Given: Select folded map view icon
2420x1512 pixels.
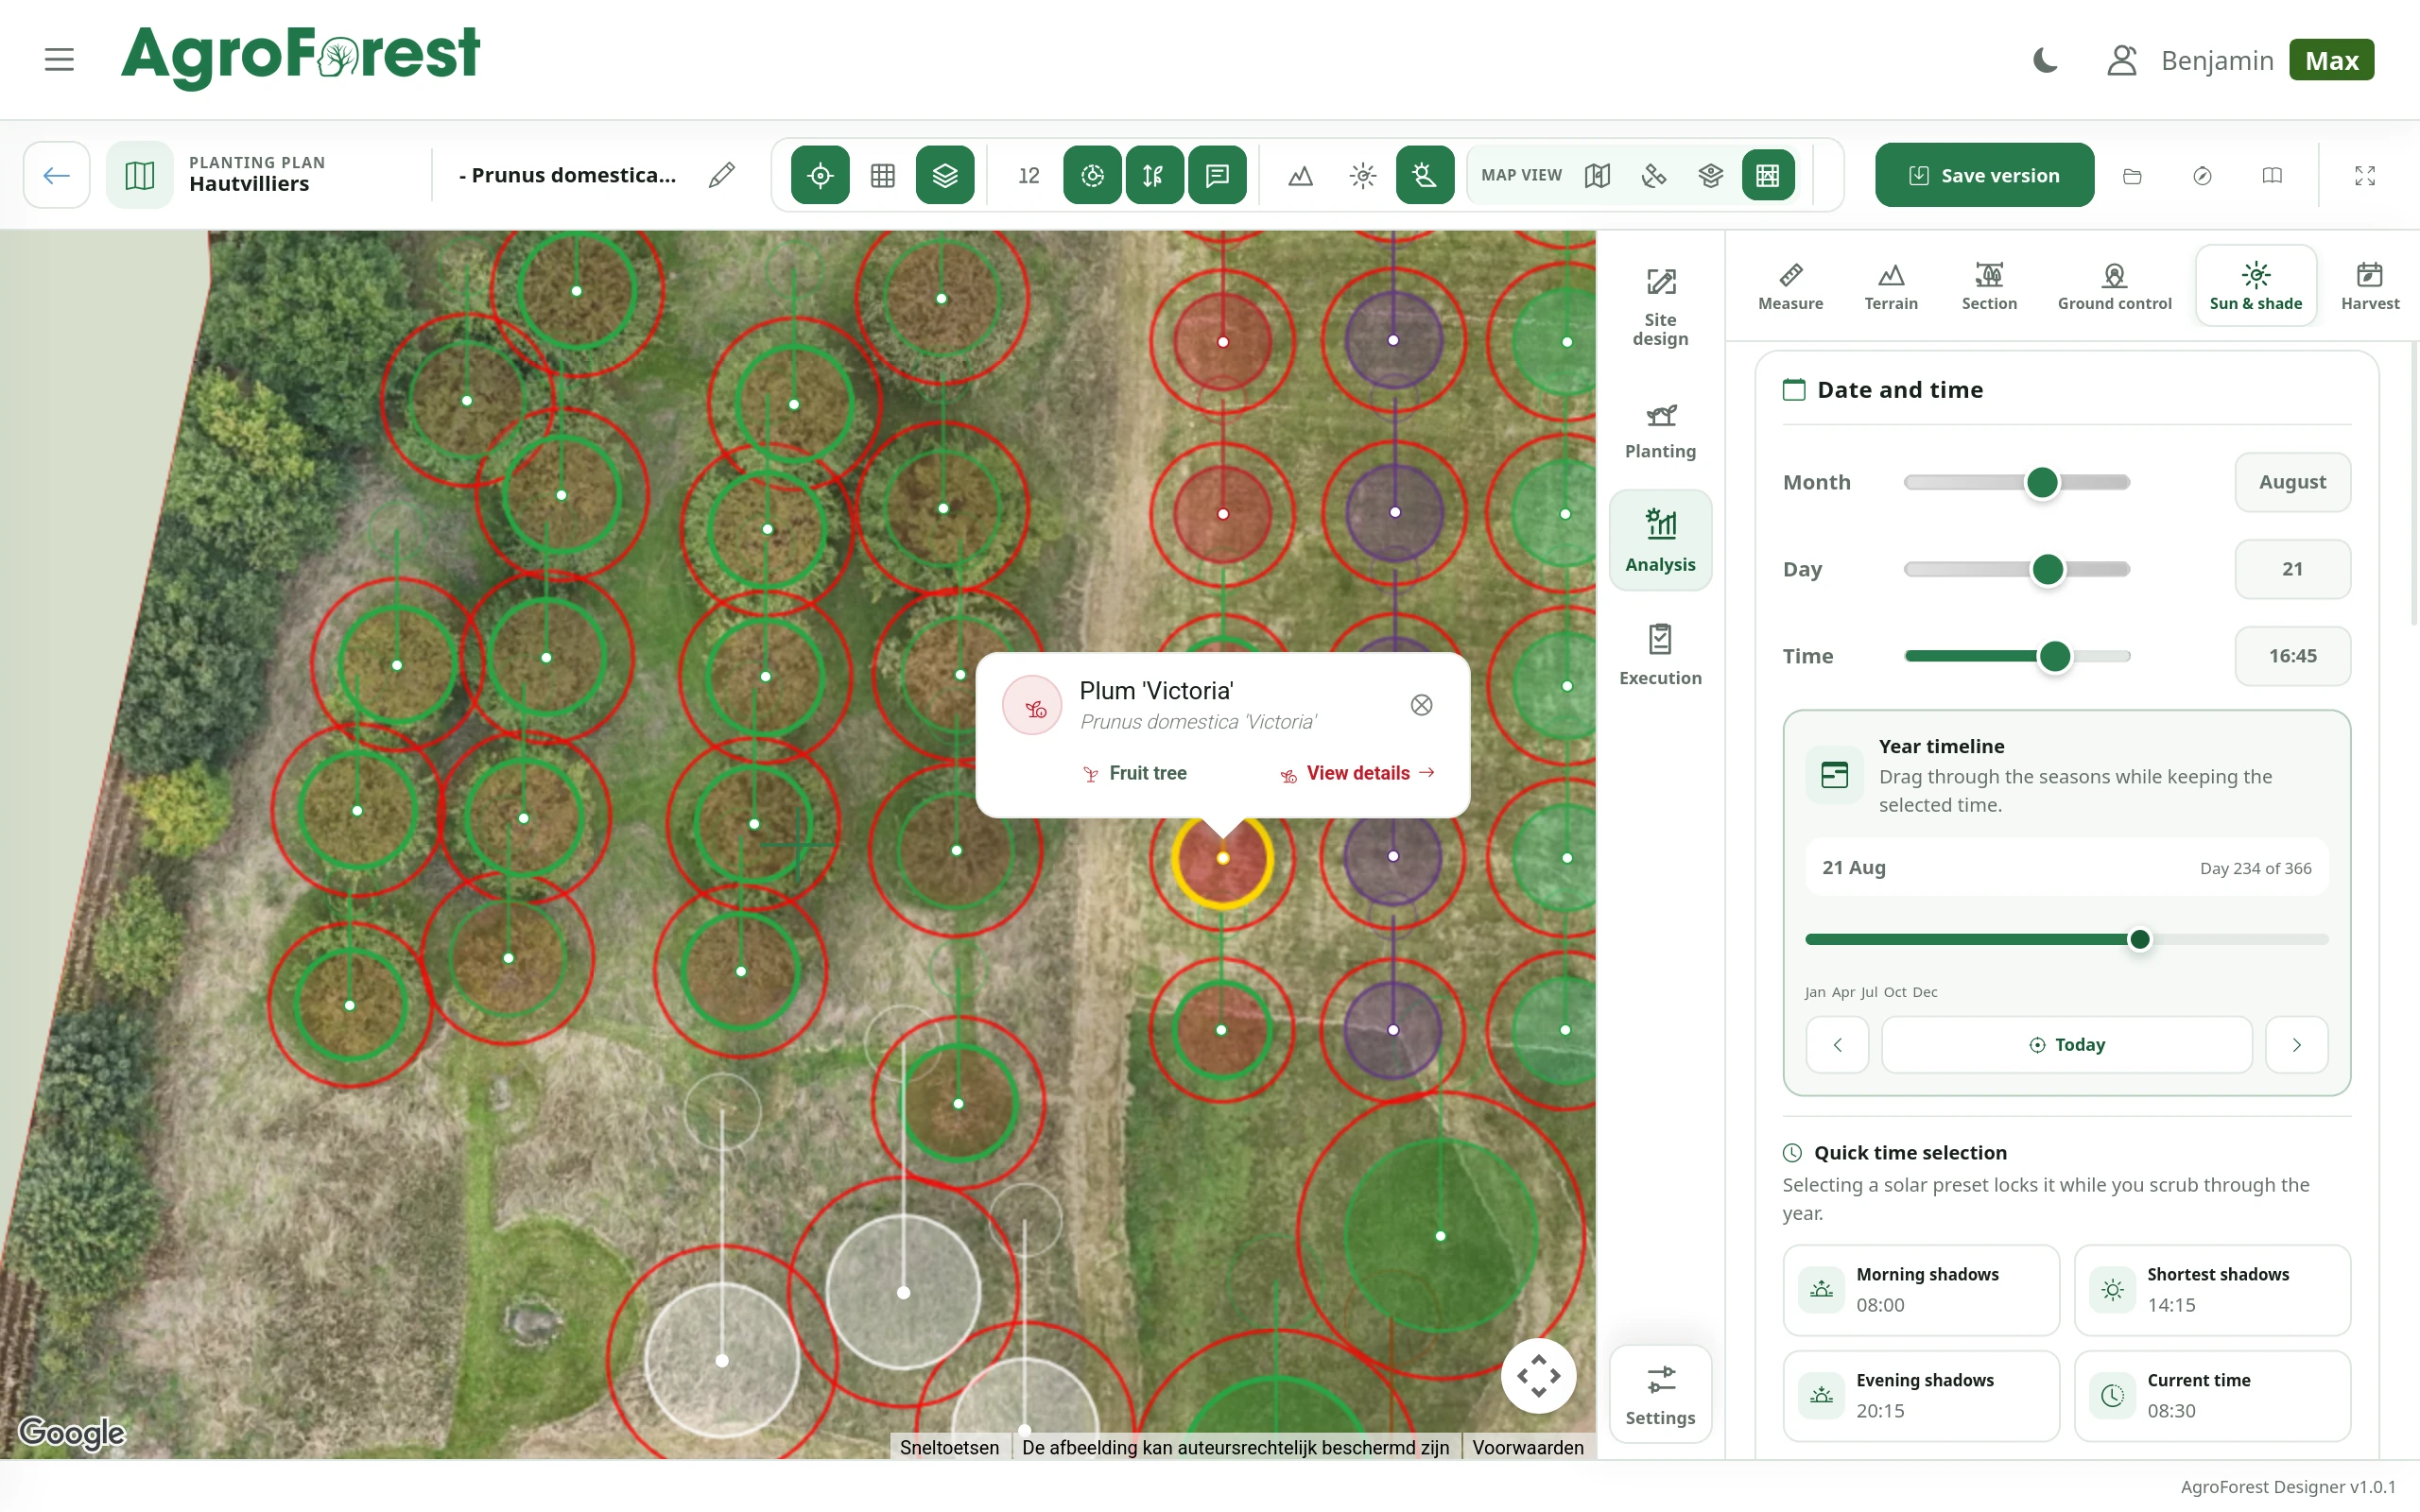Looking at the screenshot, I should click(x=1597, y=176).
